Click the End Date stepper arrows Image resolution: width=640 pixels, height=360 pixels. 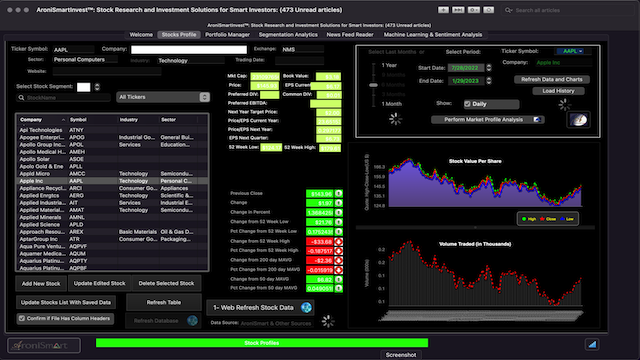489,81
